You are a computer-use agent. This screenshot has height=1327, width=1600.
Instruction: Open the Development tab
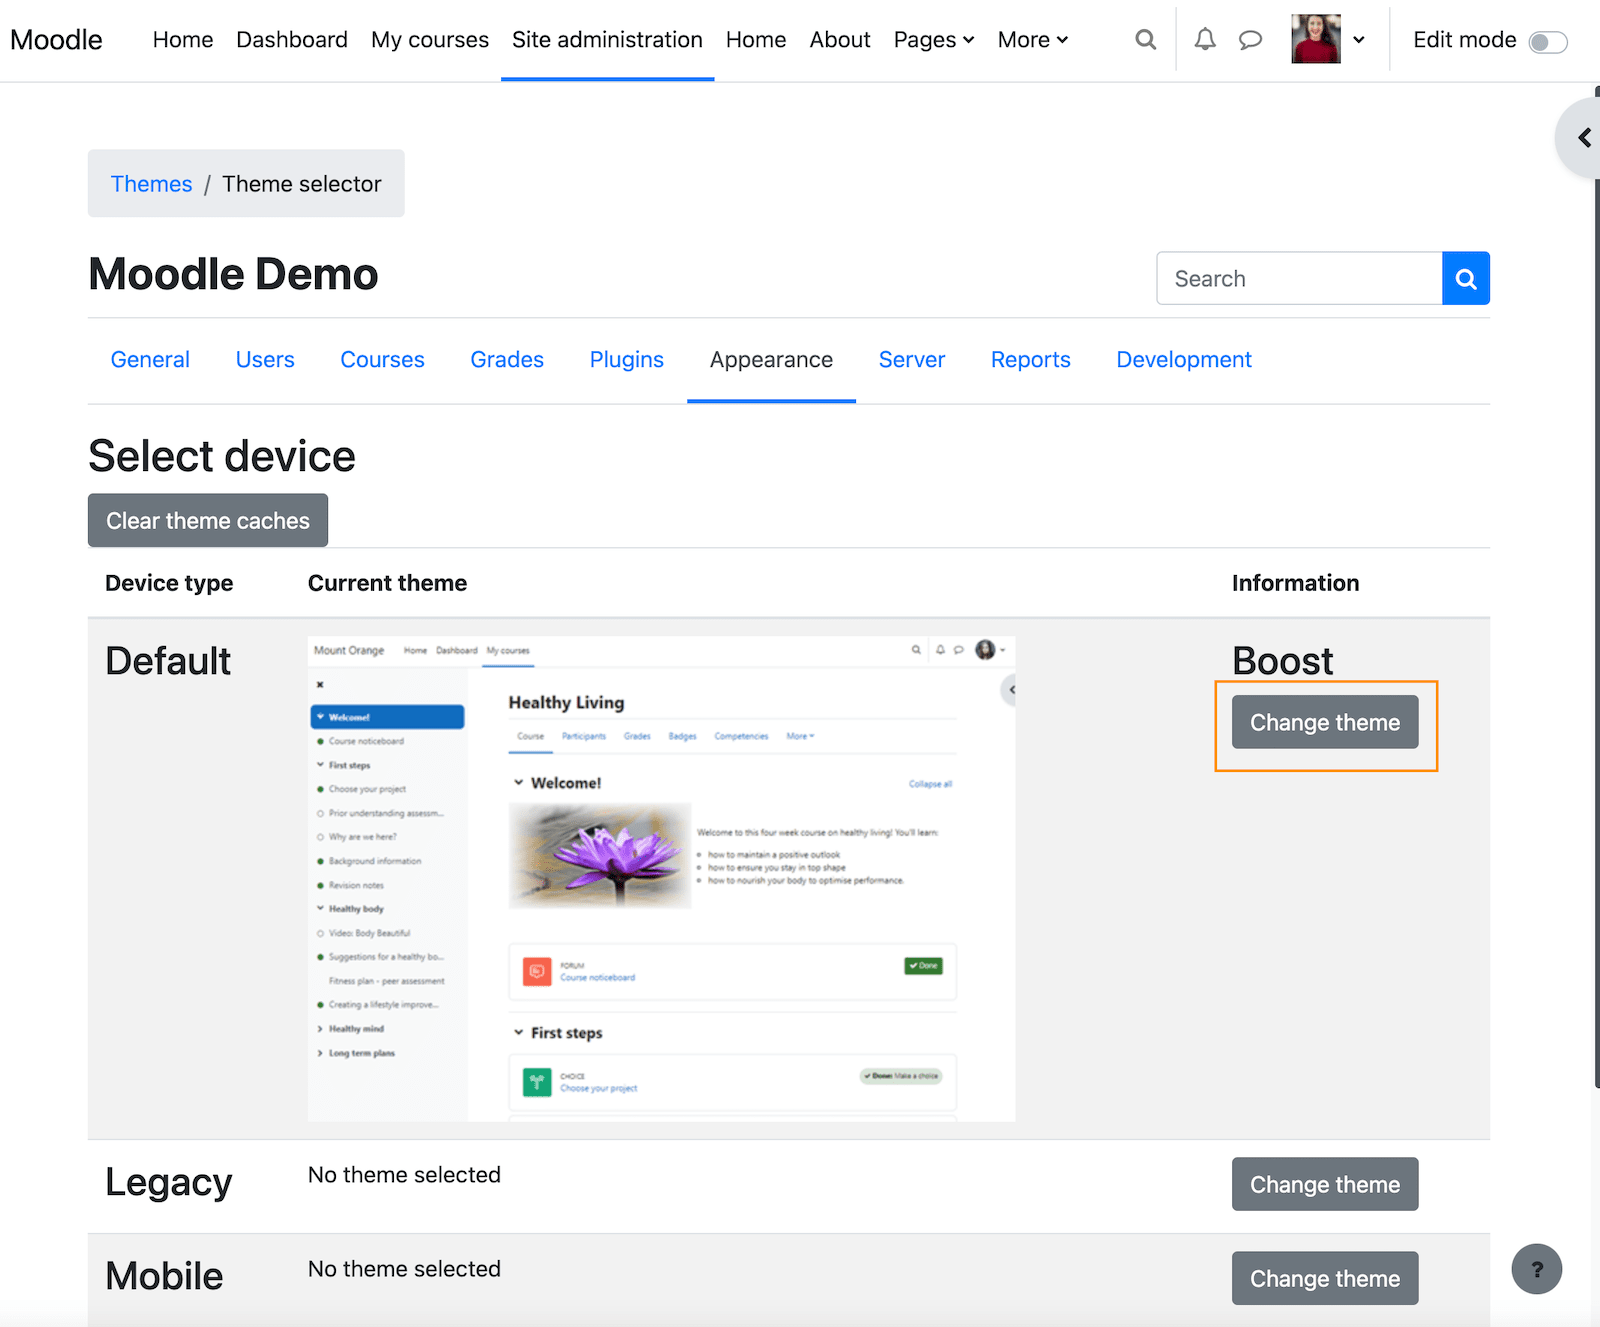click(1184, 360)
